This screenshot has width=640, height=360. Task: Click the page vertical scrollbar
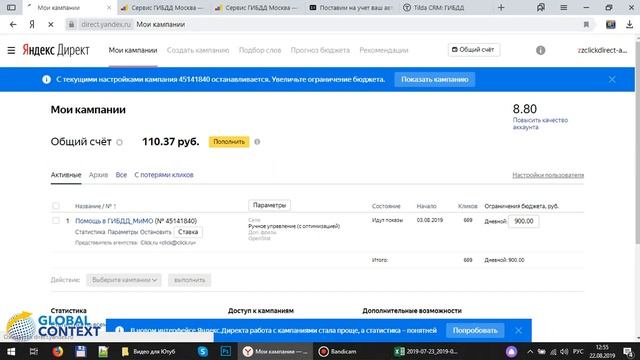(638, 143)
